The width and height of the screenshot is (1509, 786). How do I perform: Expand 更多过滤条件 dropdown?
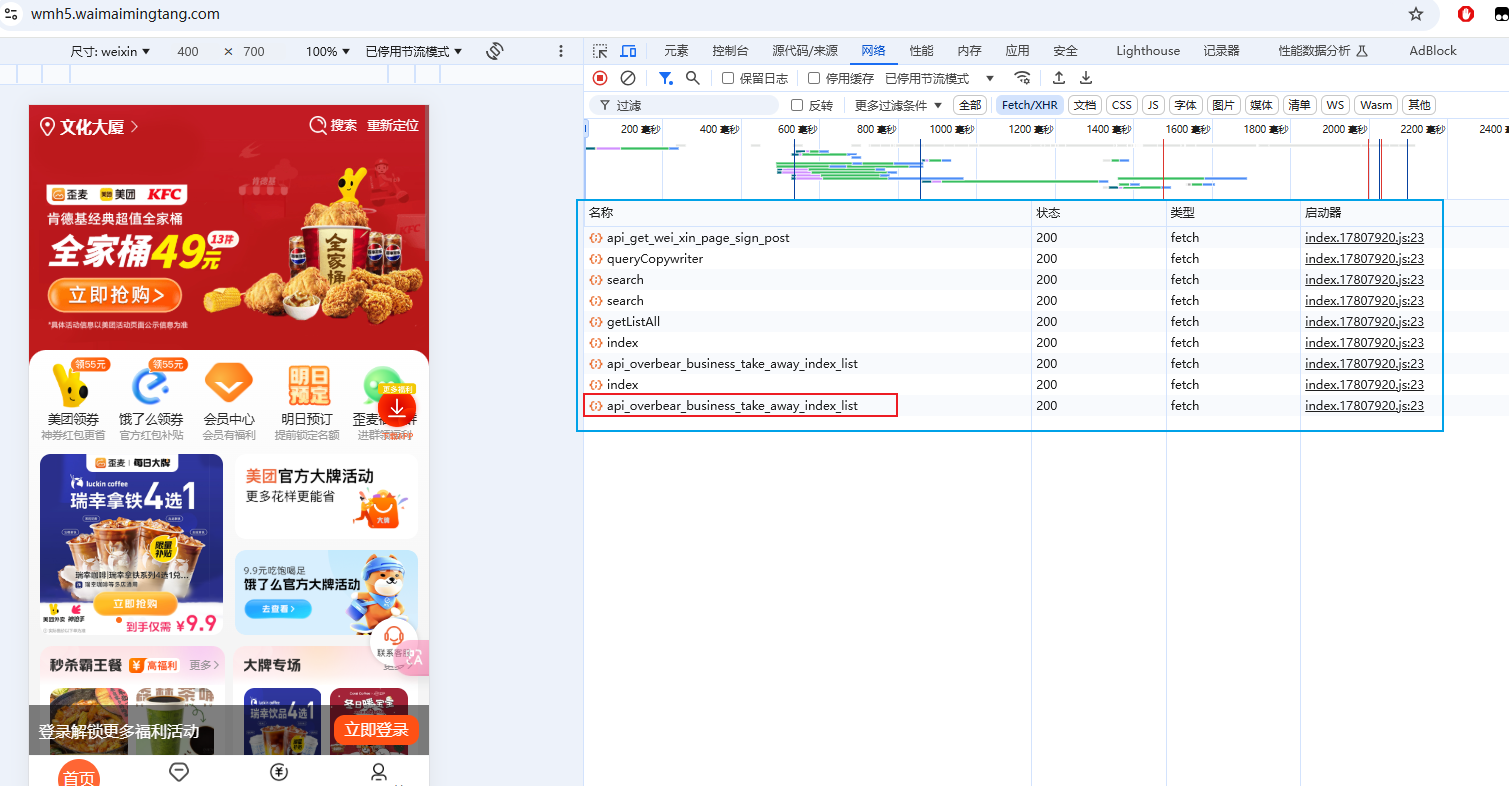click(898, 105)
